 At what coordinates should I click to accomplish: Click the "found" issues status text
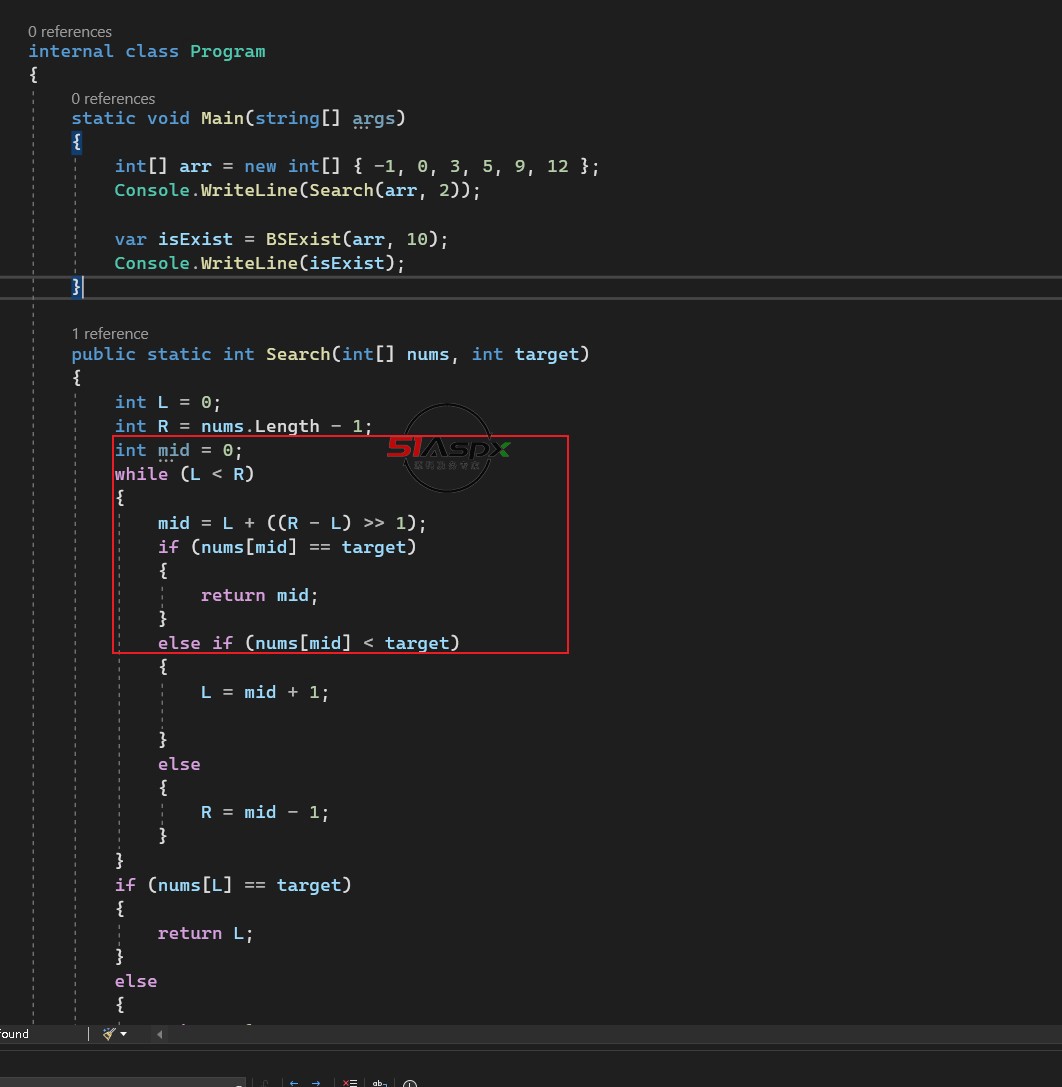(x=15, y=1034)
